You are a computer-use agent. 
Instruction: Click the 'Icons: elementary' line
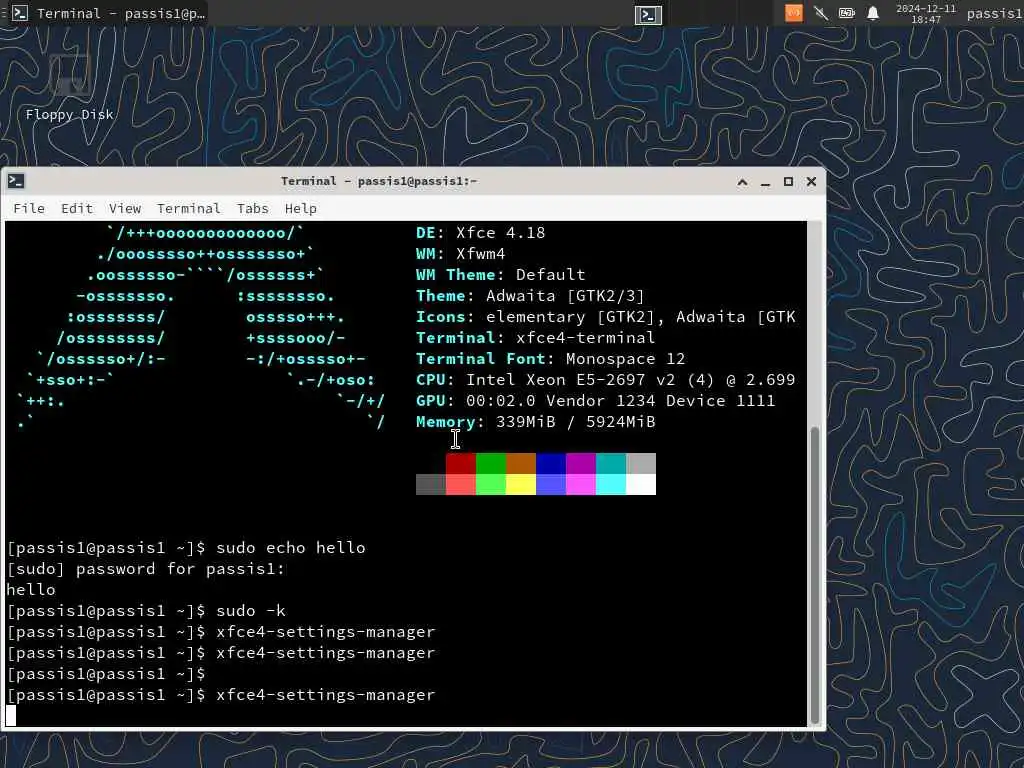605,317
